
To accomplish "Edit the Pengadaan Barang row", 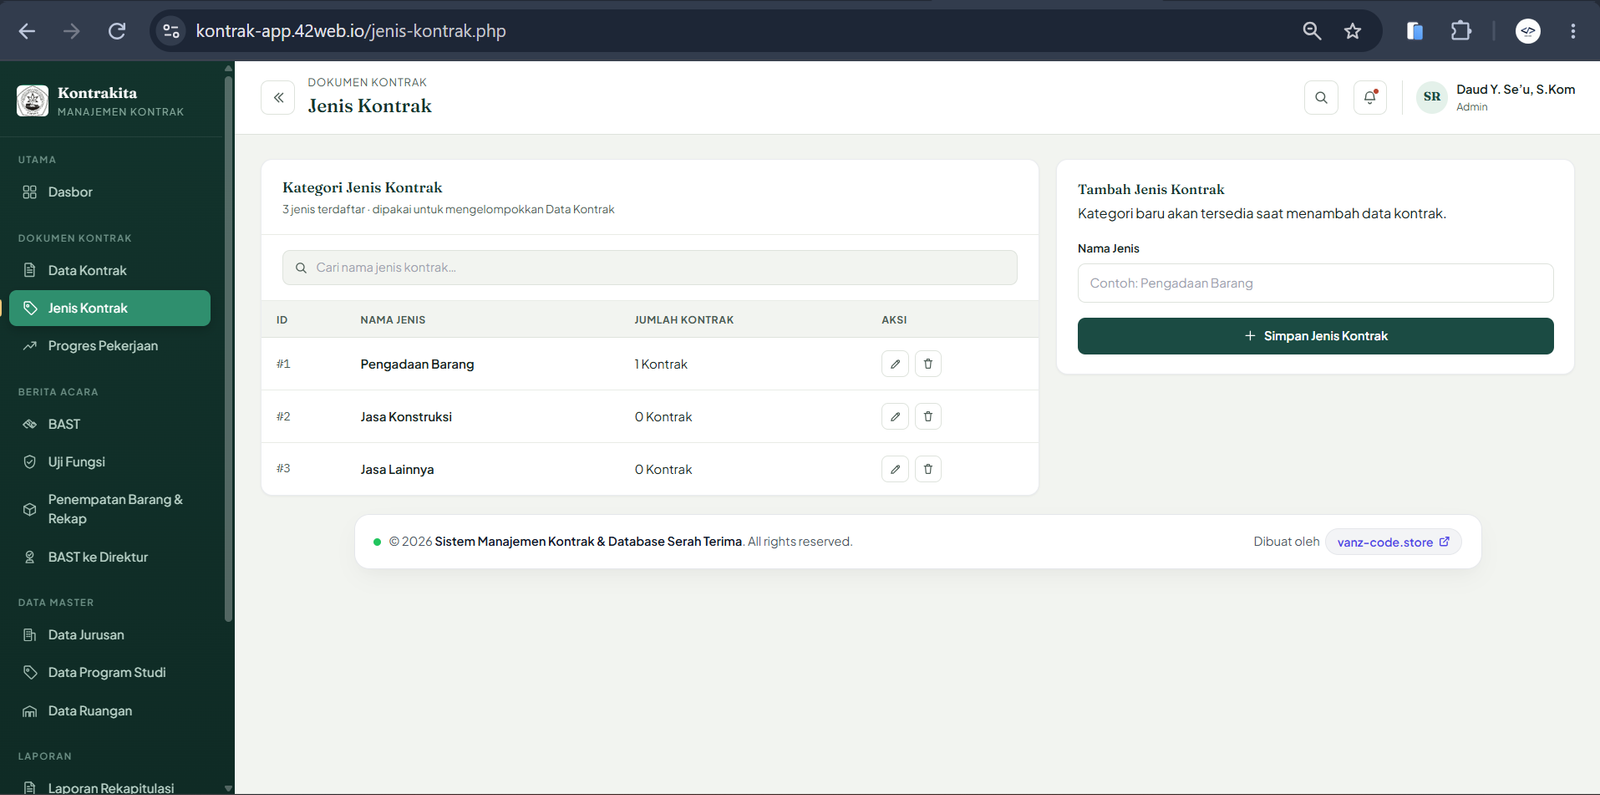I will coord(895,364).
